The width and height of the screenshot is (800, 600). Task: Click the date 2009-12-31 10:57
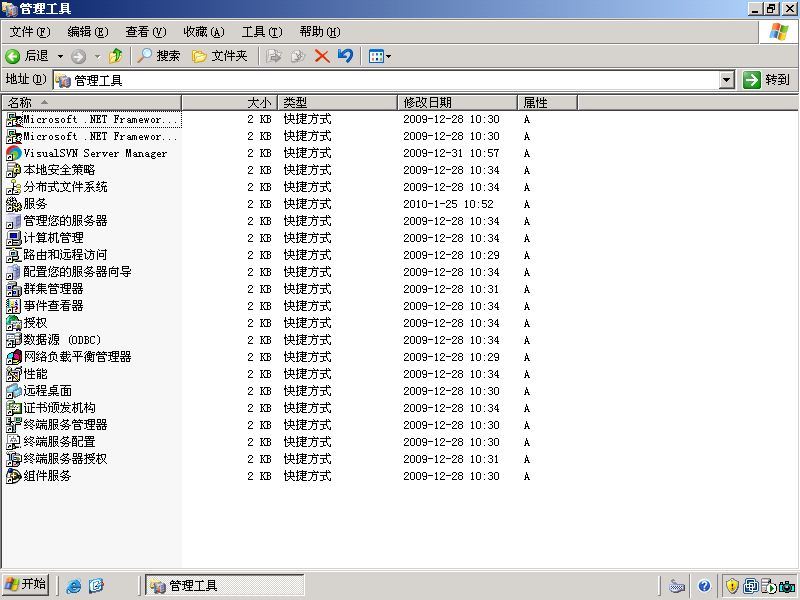[x=451, y=153]
